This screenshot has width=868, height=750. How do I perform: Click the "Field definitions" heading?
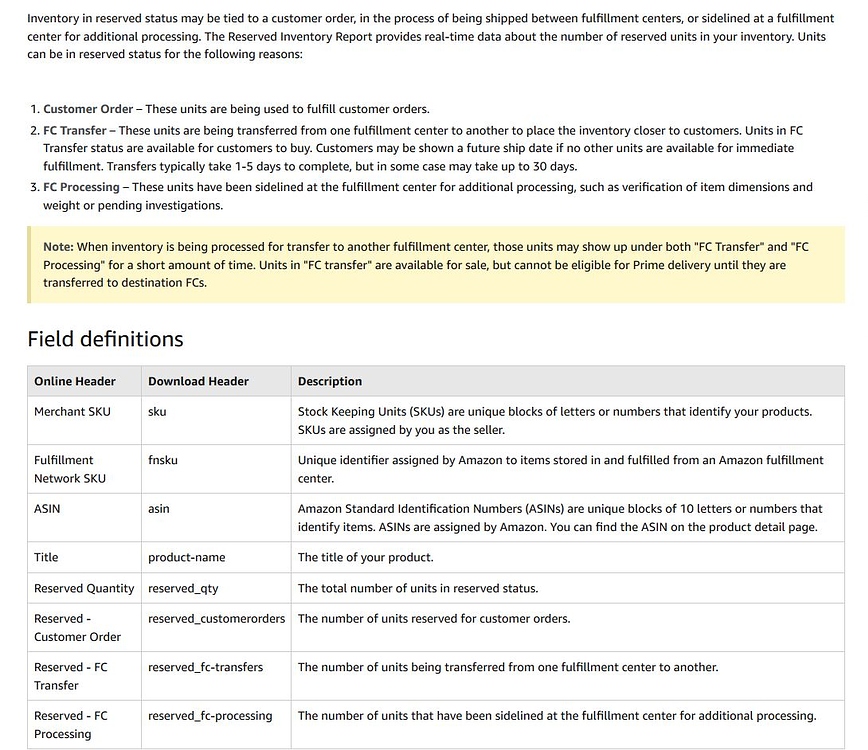pyautogui.click(x=105, y=339)
